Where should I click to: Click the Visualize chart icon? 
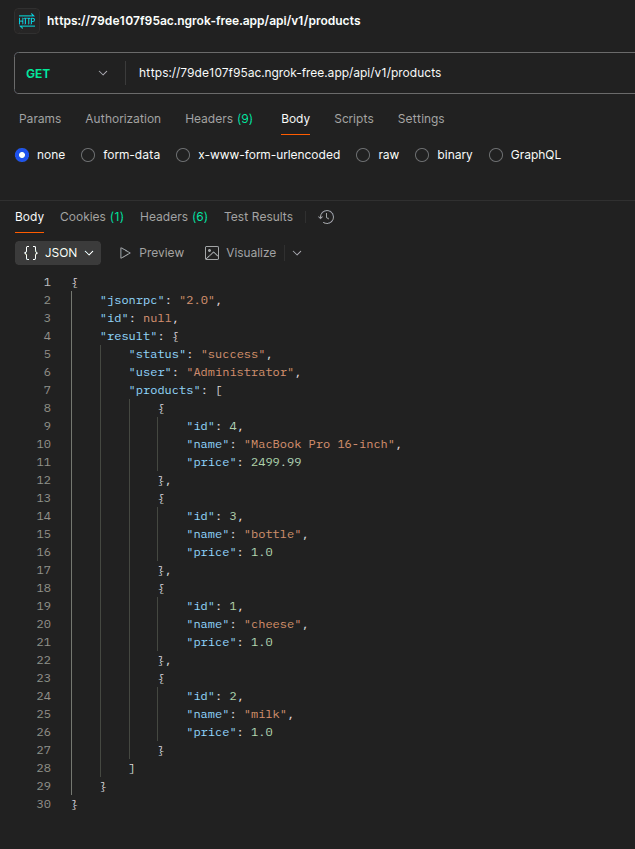pos(212,253)
